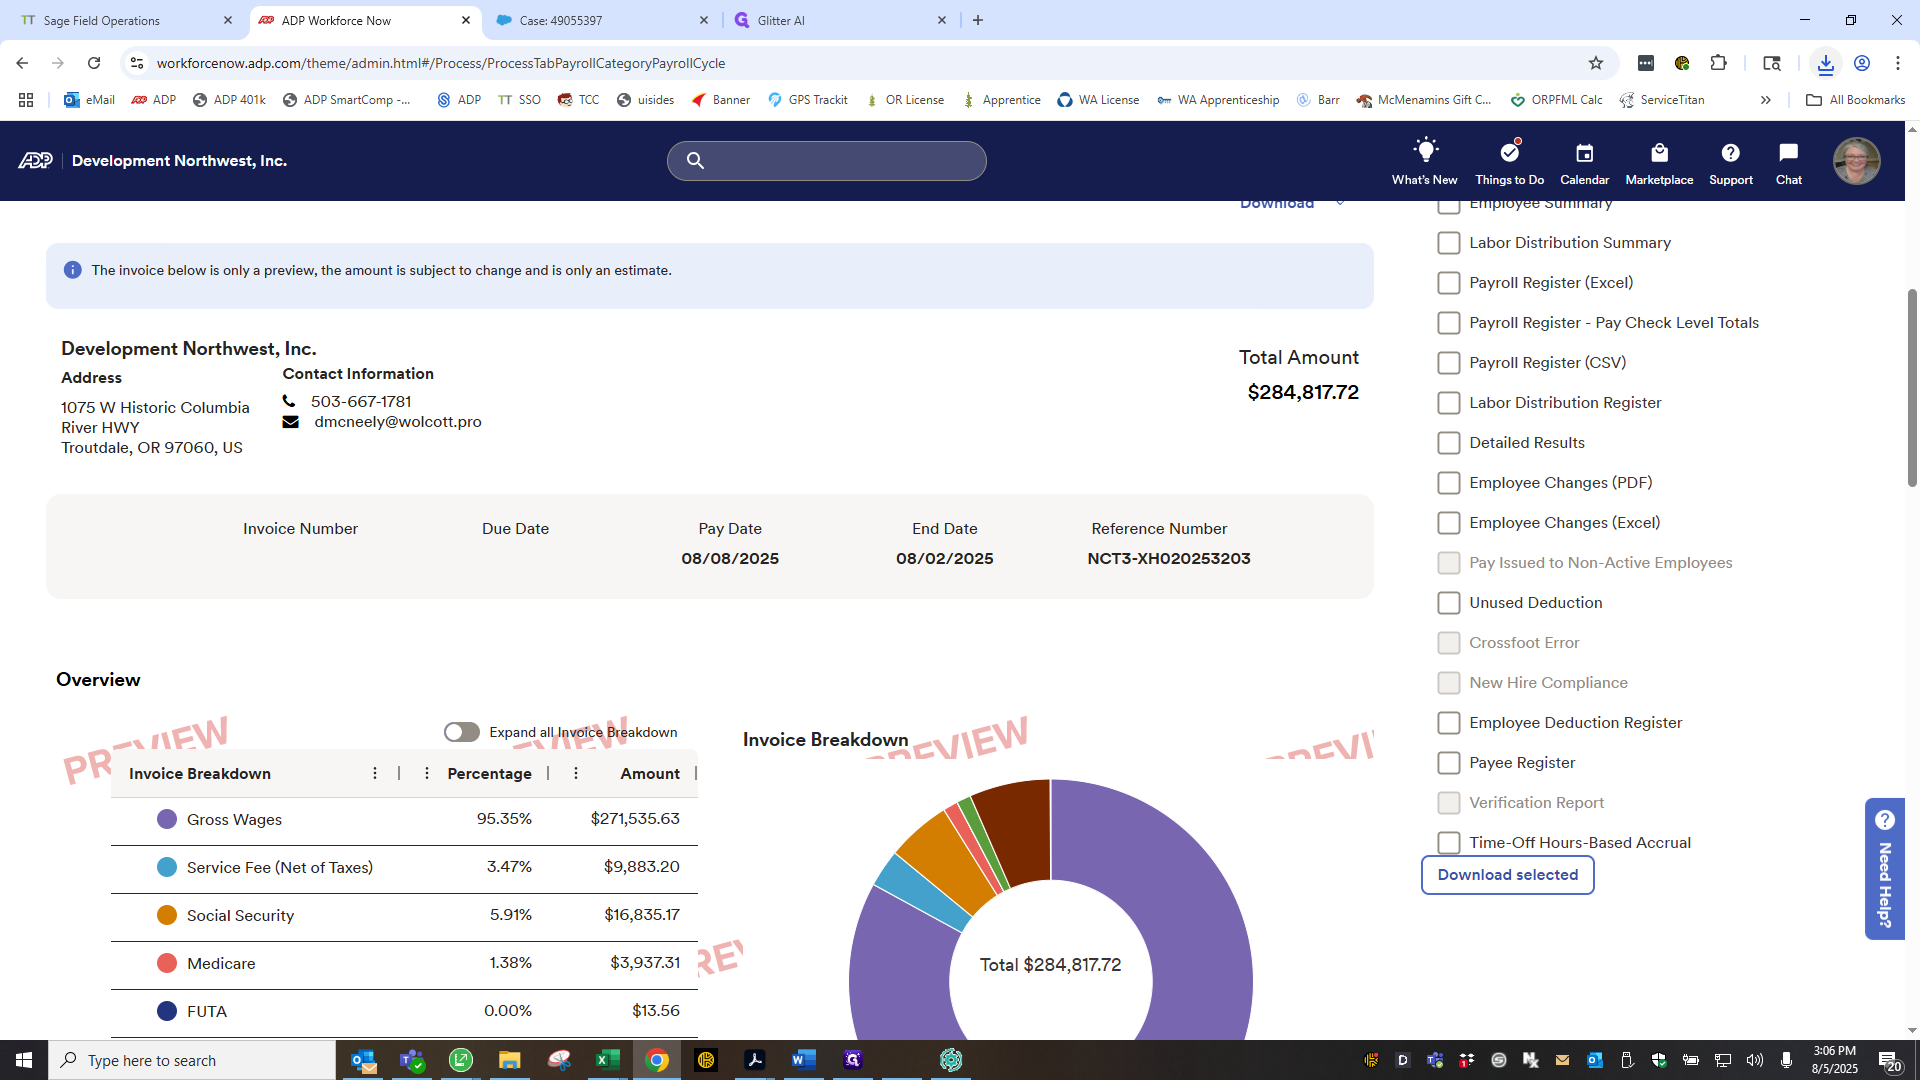Toggle Expand all Invoice Breakdown switch
This screenshot has width=1920, height=1080.
tap(462, 732)
